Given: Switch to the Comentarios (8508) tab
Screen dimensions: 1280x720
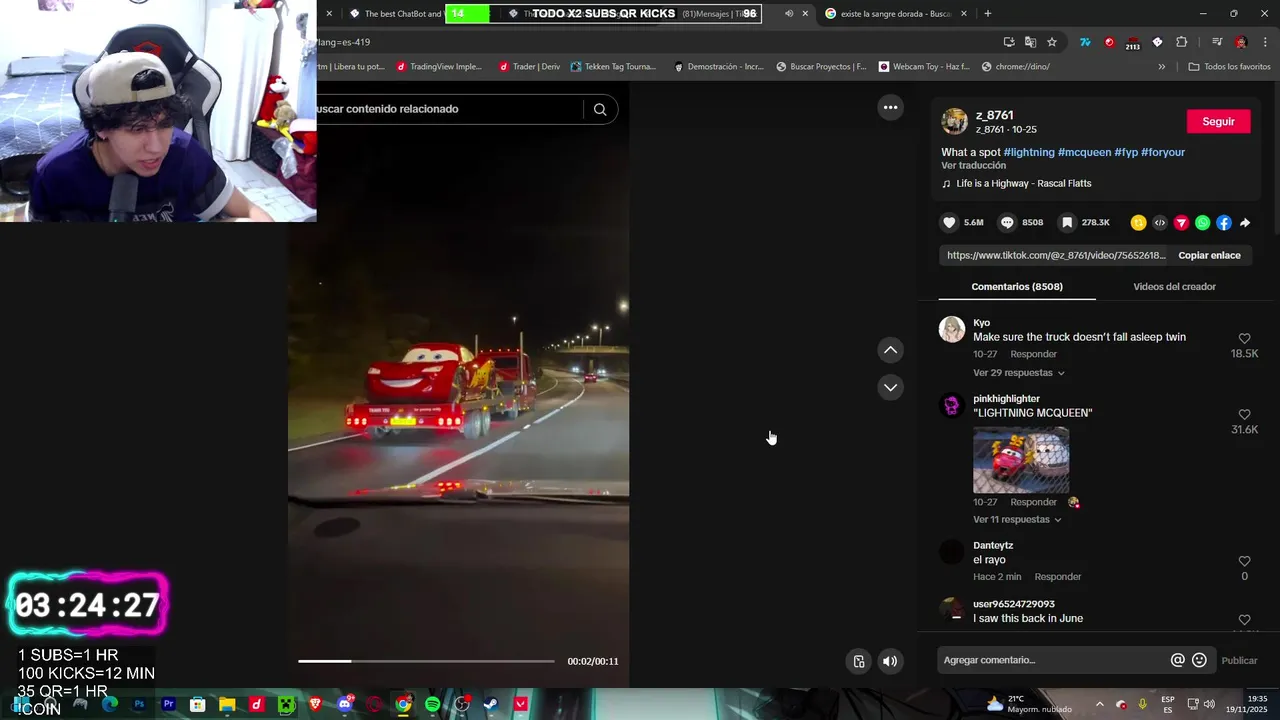Looking at the screenshot, I should pyautogui.click(x=1017, y=287).
